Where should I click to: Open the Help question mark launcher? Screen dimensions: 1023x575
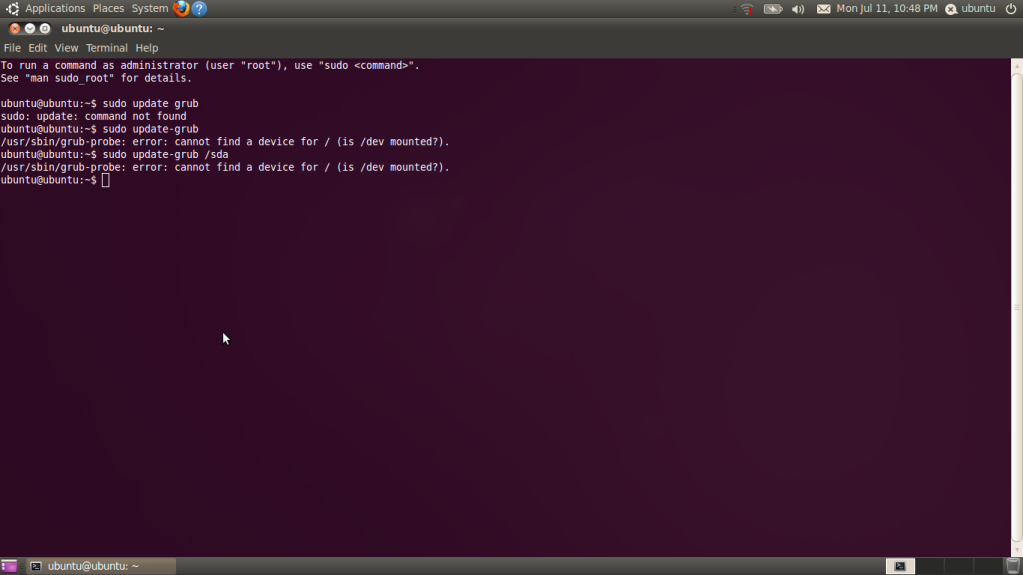point(199,8)
